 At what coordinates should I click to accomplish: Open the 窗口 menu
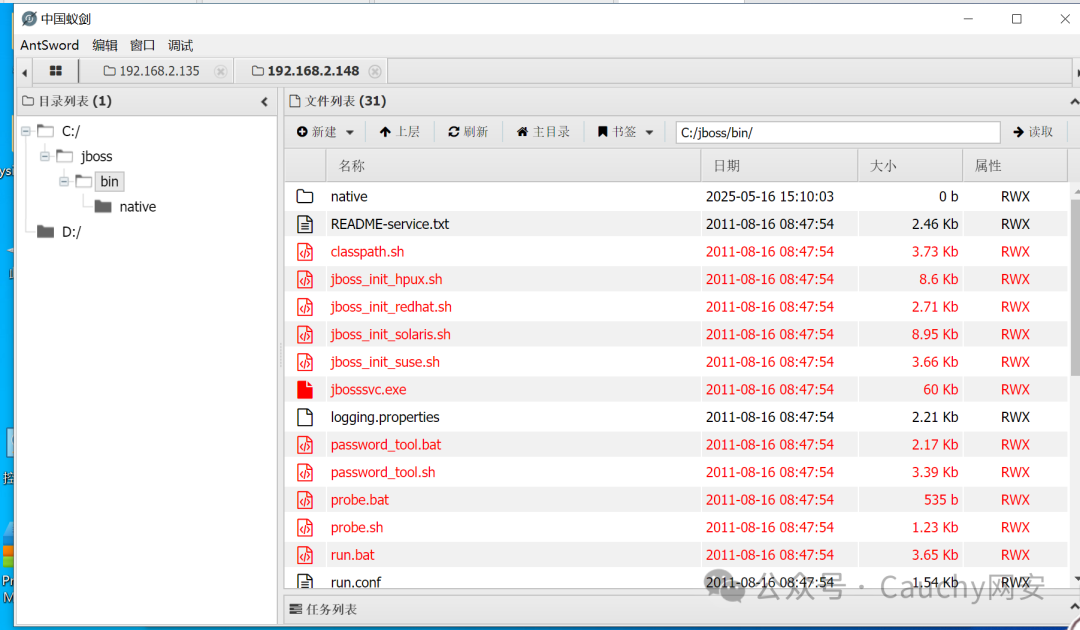143,45
